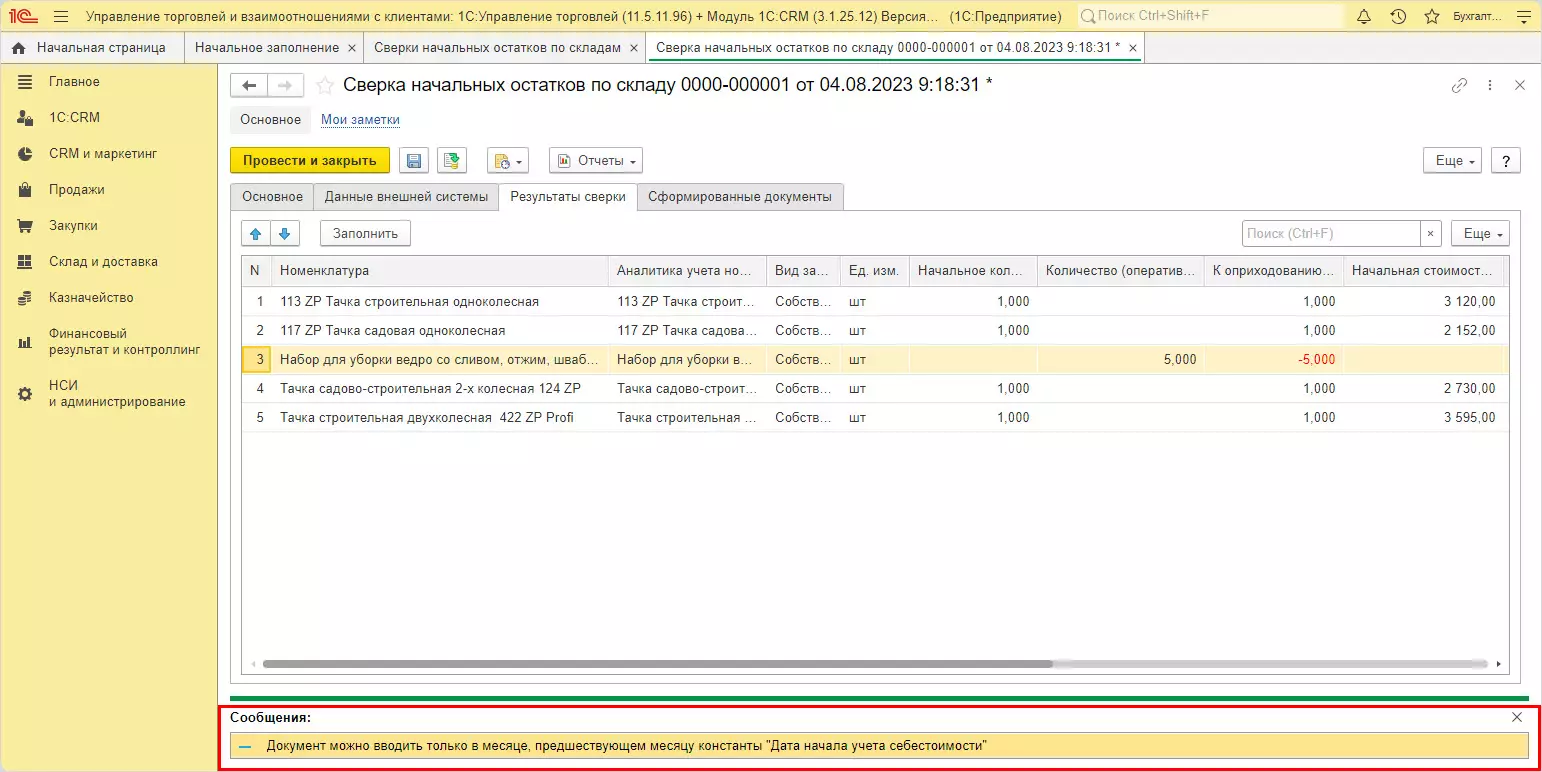This screenshot has height=772, width=1542.
Task: Open the Мои заметки link
Action: 360,120
